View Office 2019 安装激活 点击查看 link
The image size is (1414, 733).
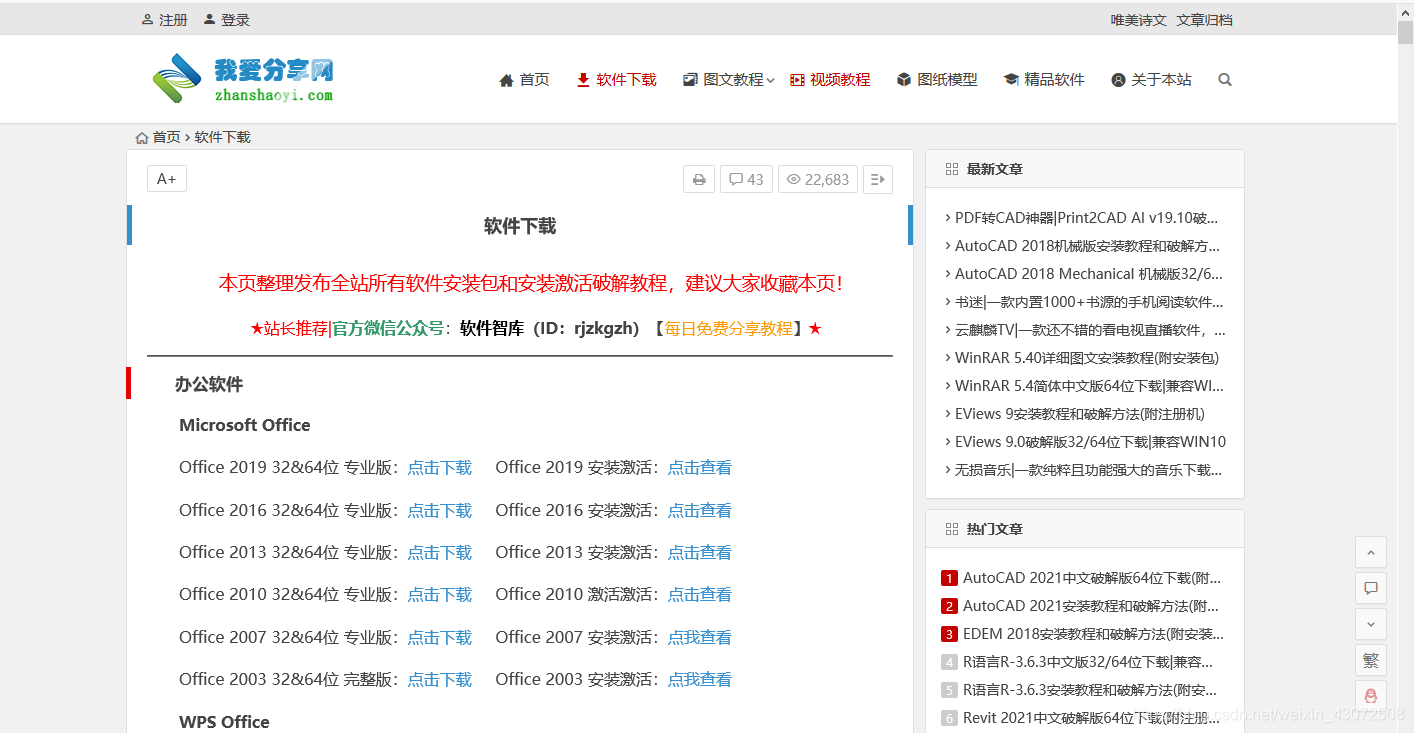pyautogui.click(x=699, y=468)
